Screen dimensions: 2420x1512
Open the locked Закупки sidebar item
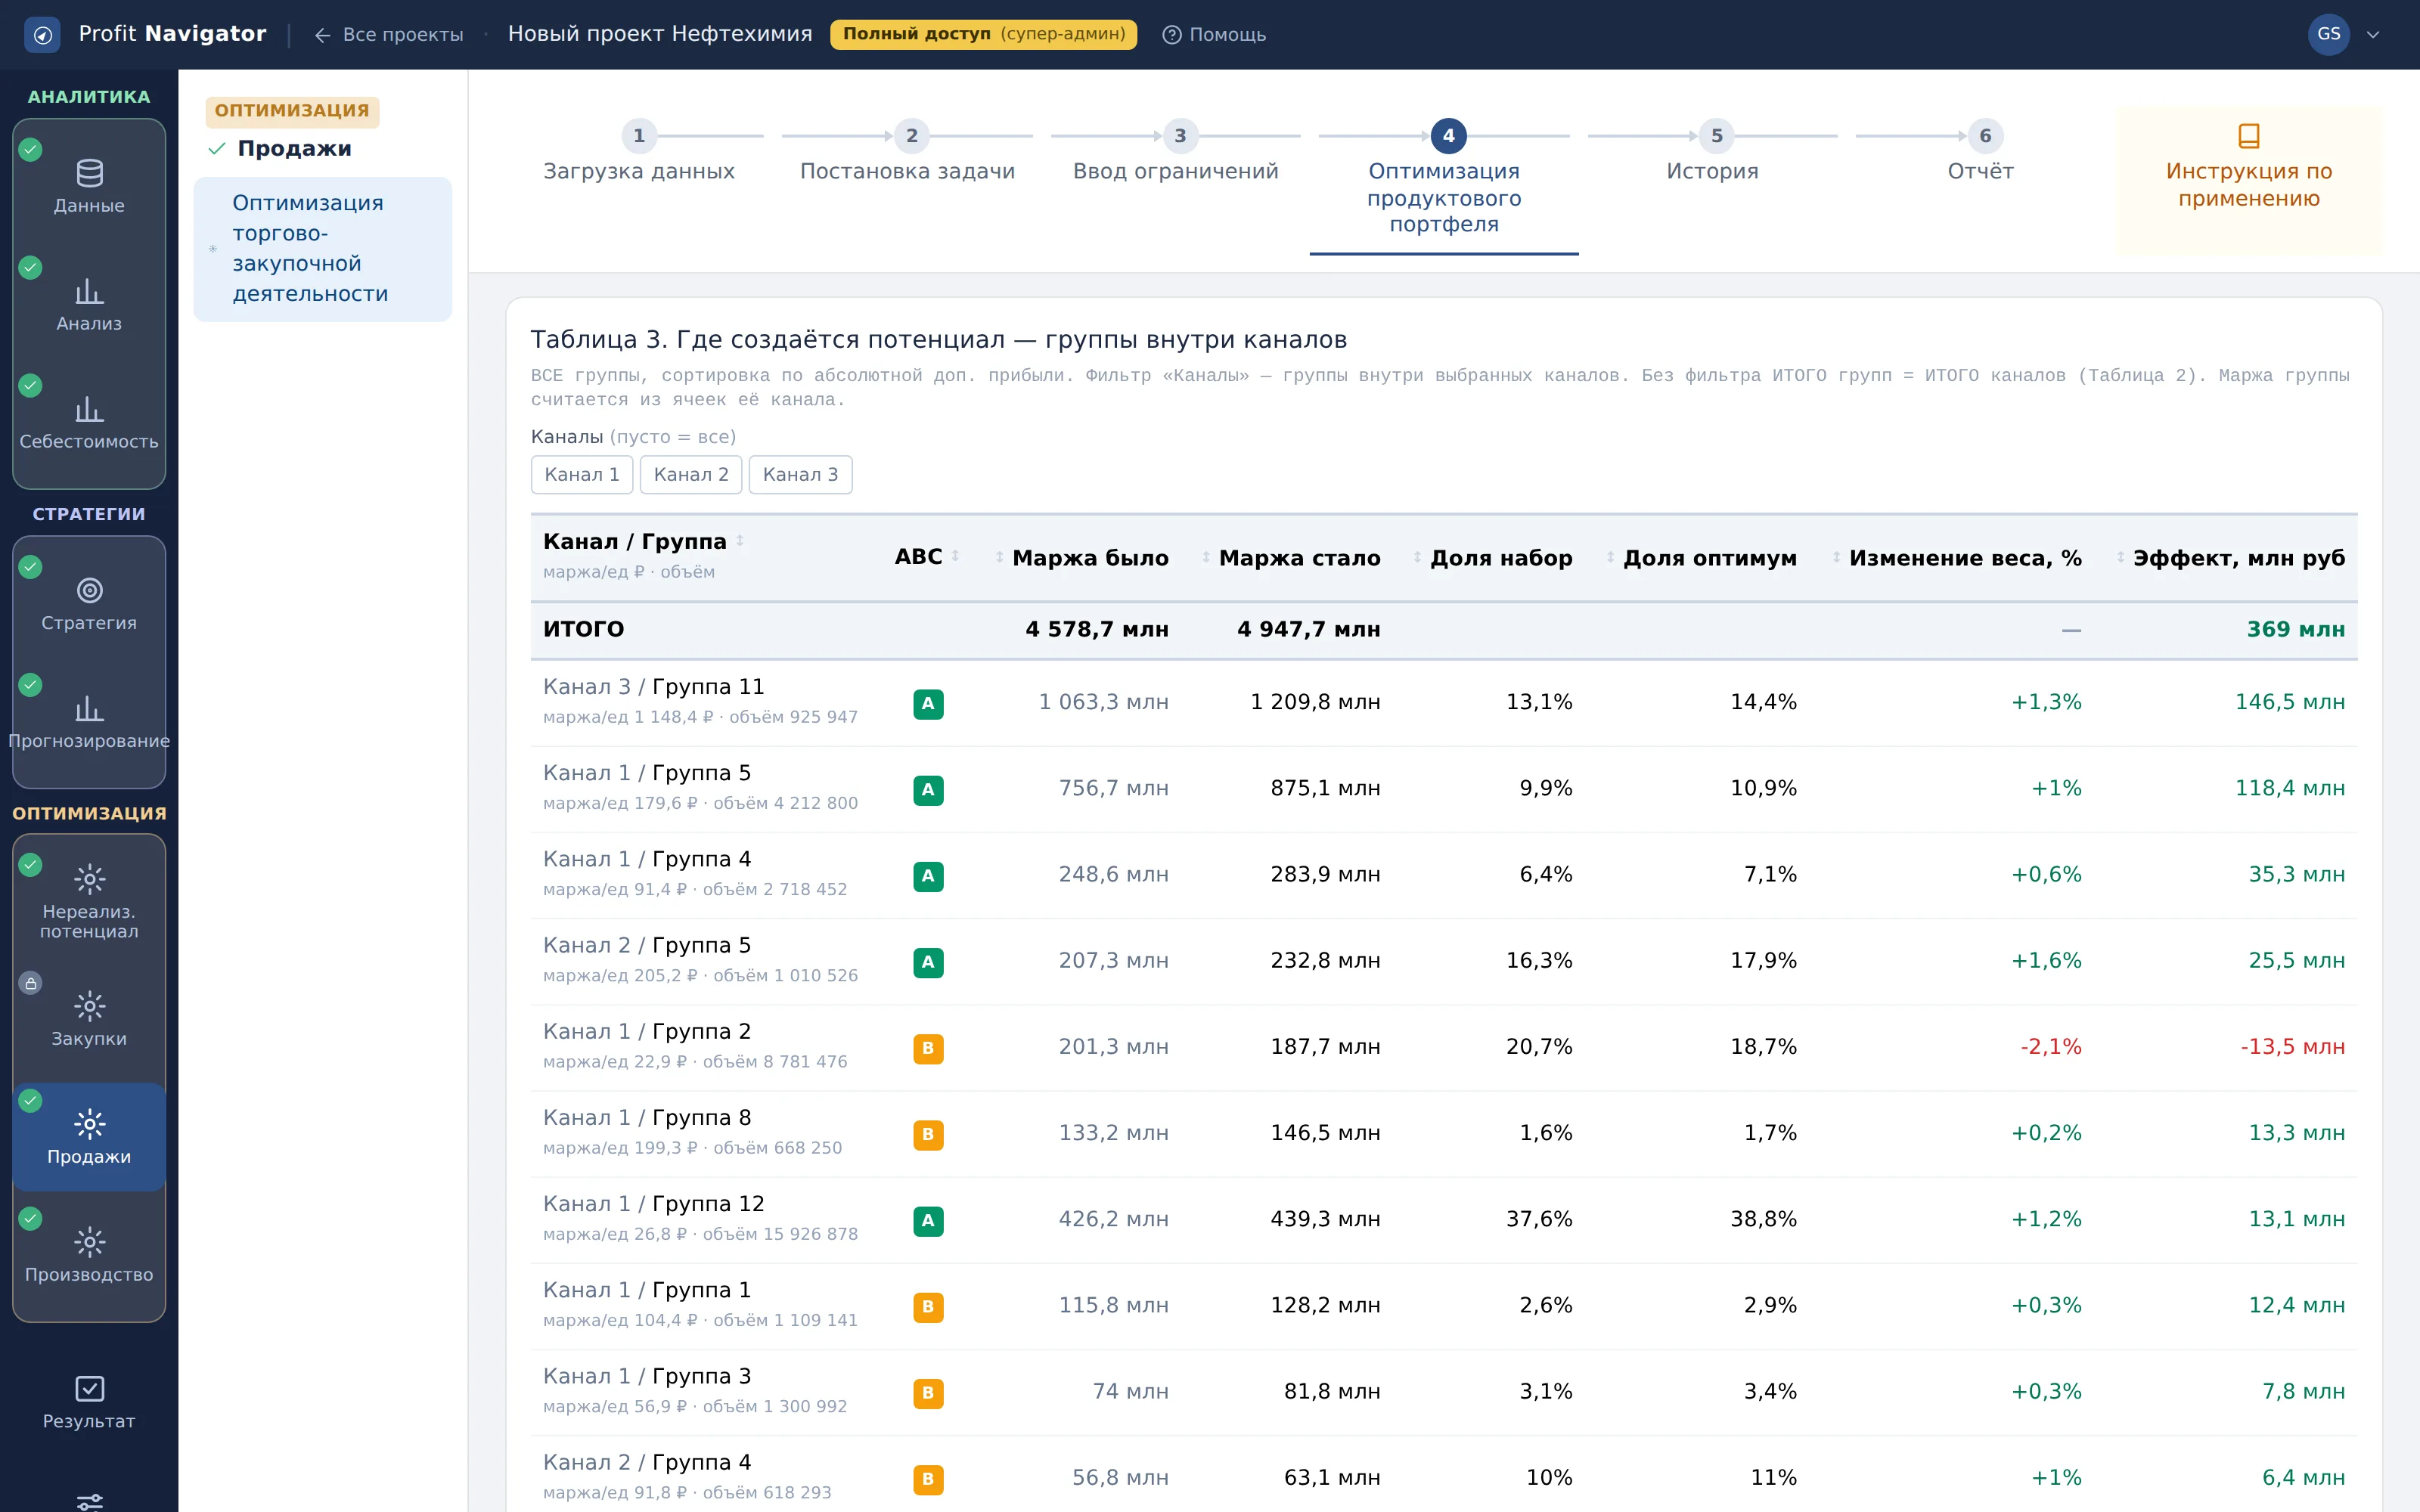point(89,1018)
